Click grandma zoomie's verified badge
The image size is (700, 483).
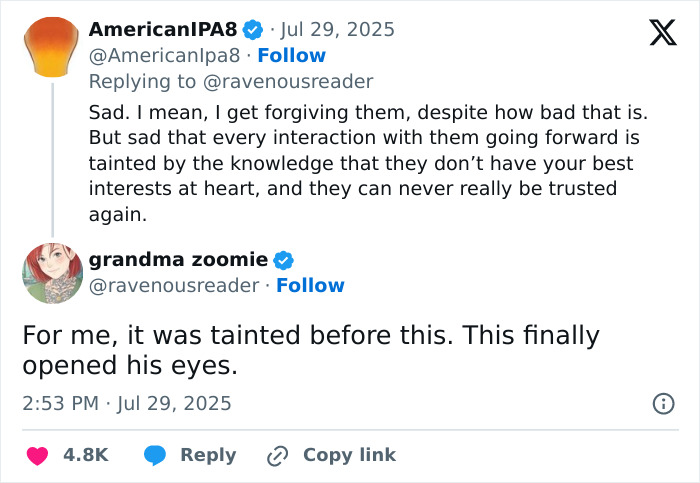284,260
